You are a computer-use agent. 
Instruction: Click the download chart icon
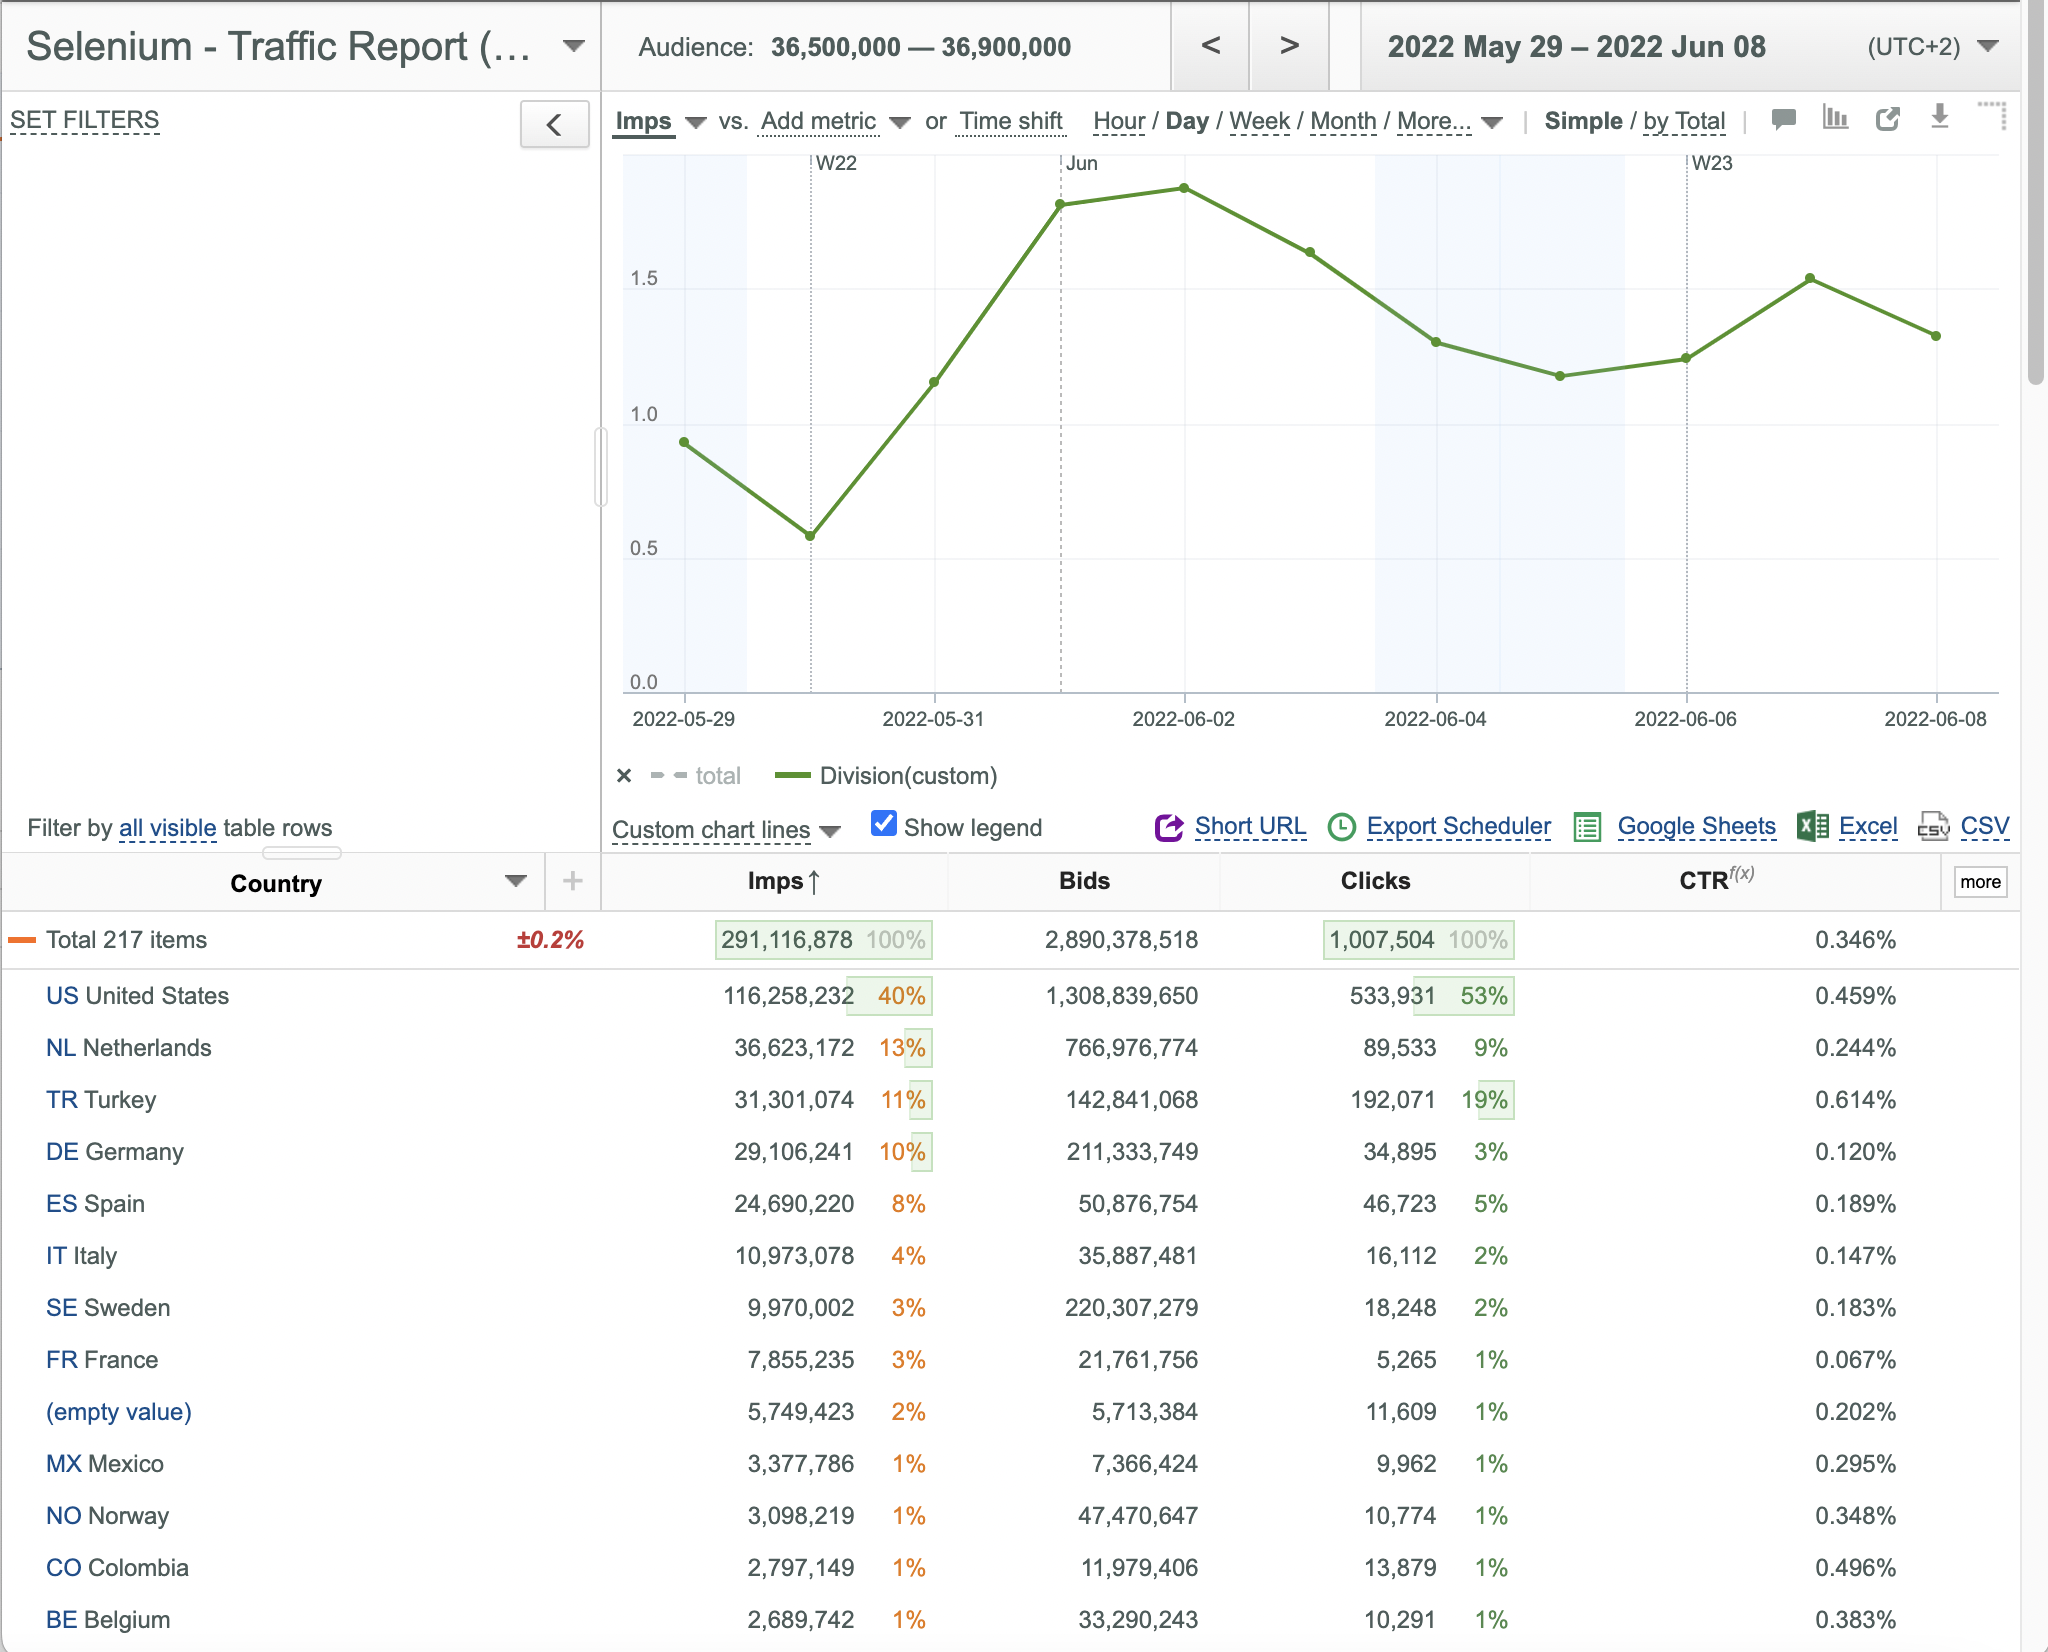click(x=1940, y=117)
